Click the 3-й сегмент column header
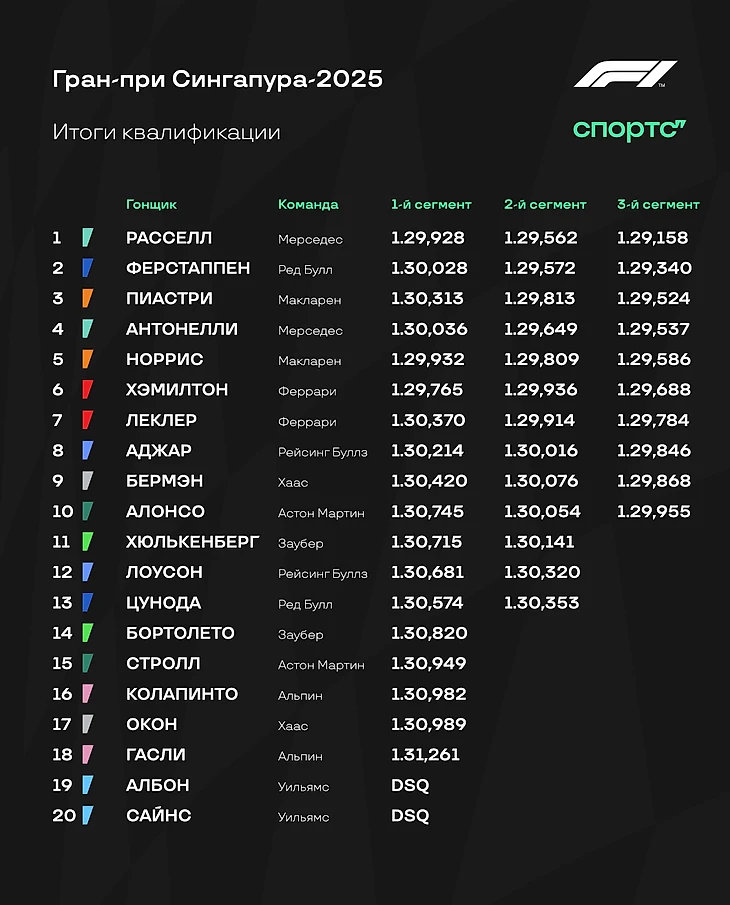730x905 pixels. point(658,204)
